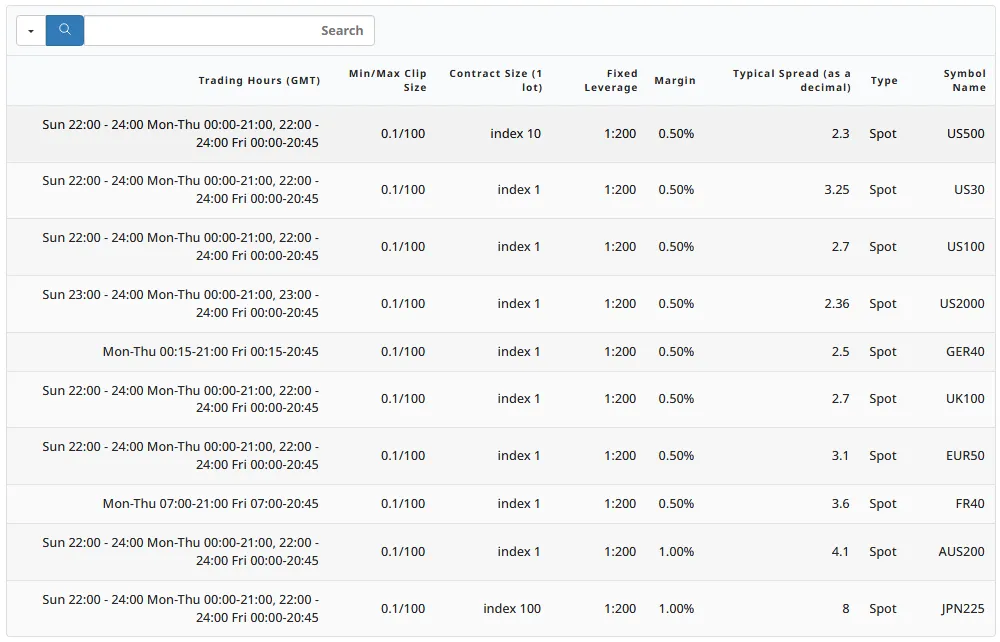Sort by Min/Max Clip Size header
This screenshot has height=642, width=1000.
387,81
